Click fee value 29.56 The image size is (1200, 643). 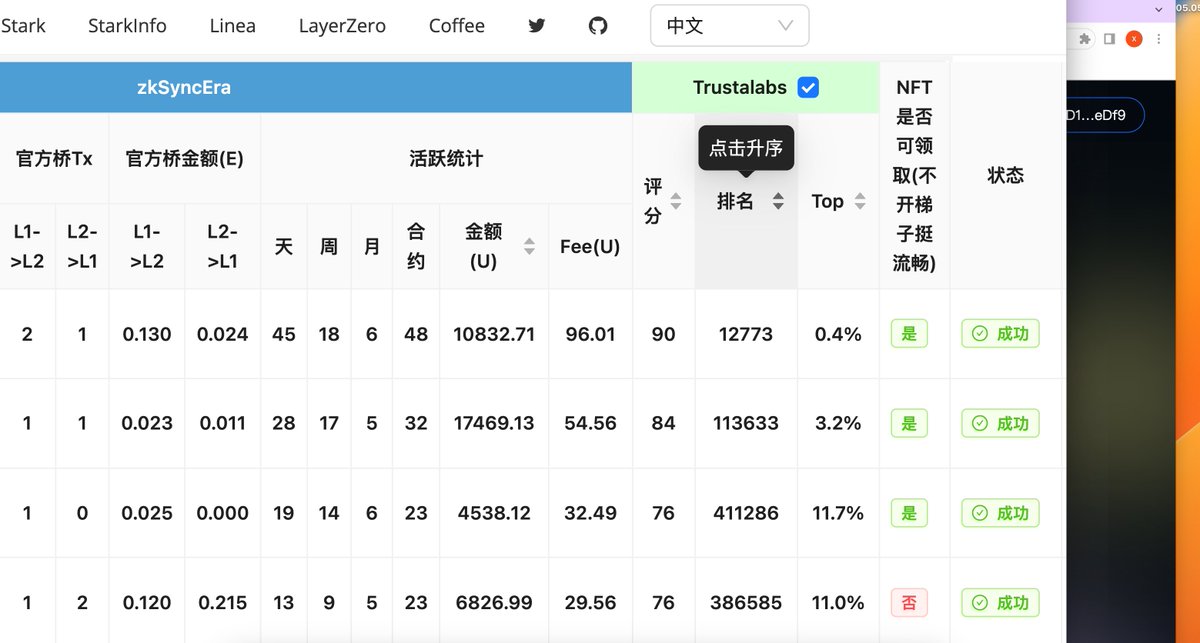590,603
